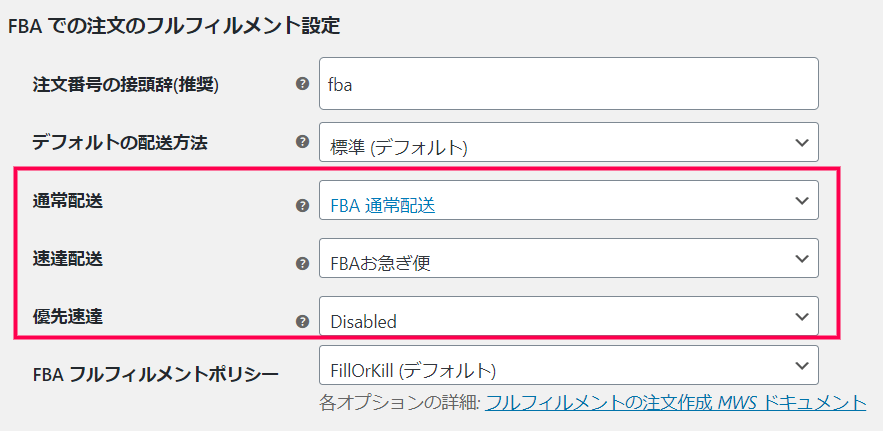Click the 注文番号の接頭辞(推奨) label
The image size is (883, 431).
(x=125, y=84)
